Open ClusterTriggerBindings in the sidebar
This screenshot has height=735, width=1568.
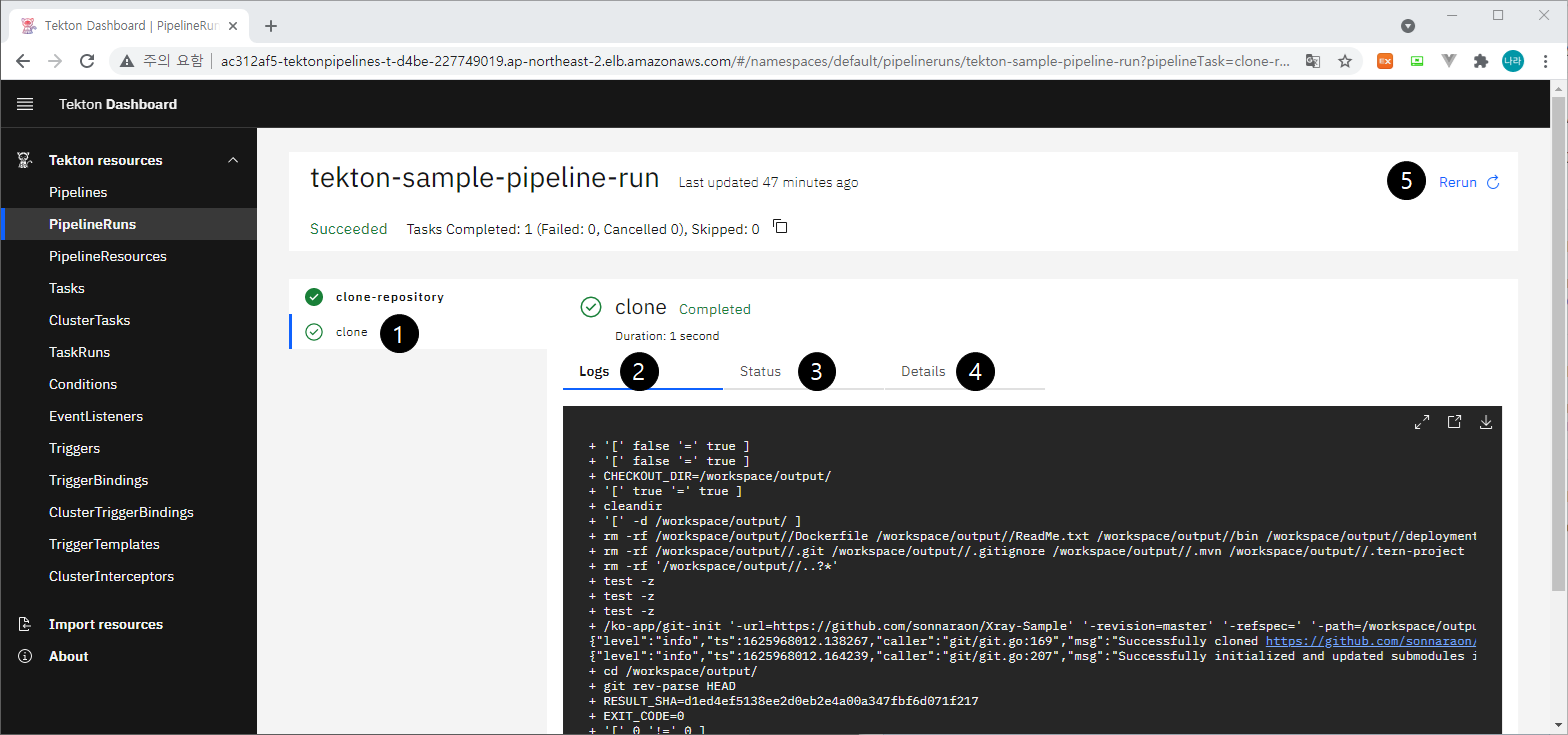point(128,512)
